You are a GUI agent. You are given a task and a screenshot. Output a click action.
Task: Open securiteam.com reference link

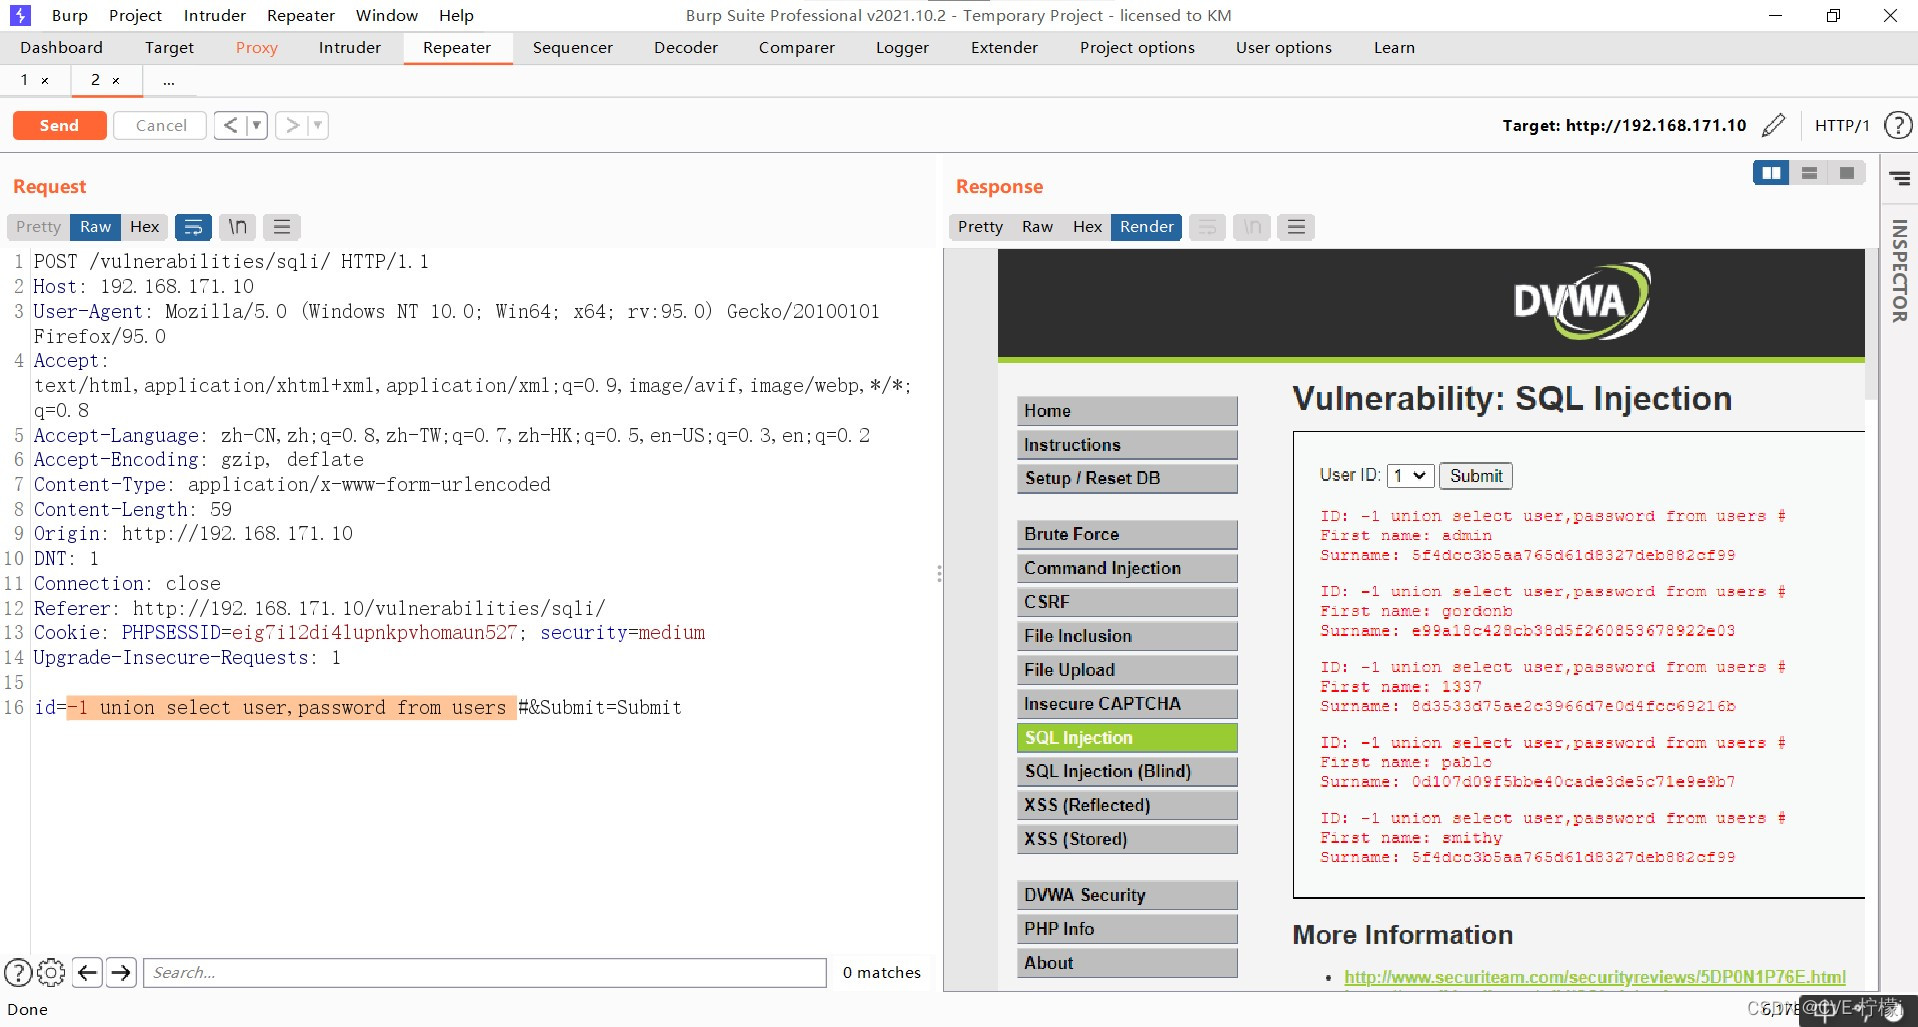(1594, 977)
